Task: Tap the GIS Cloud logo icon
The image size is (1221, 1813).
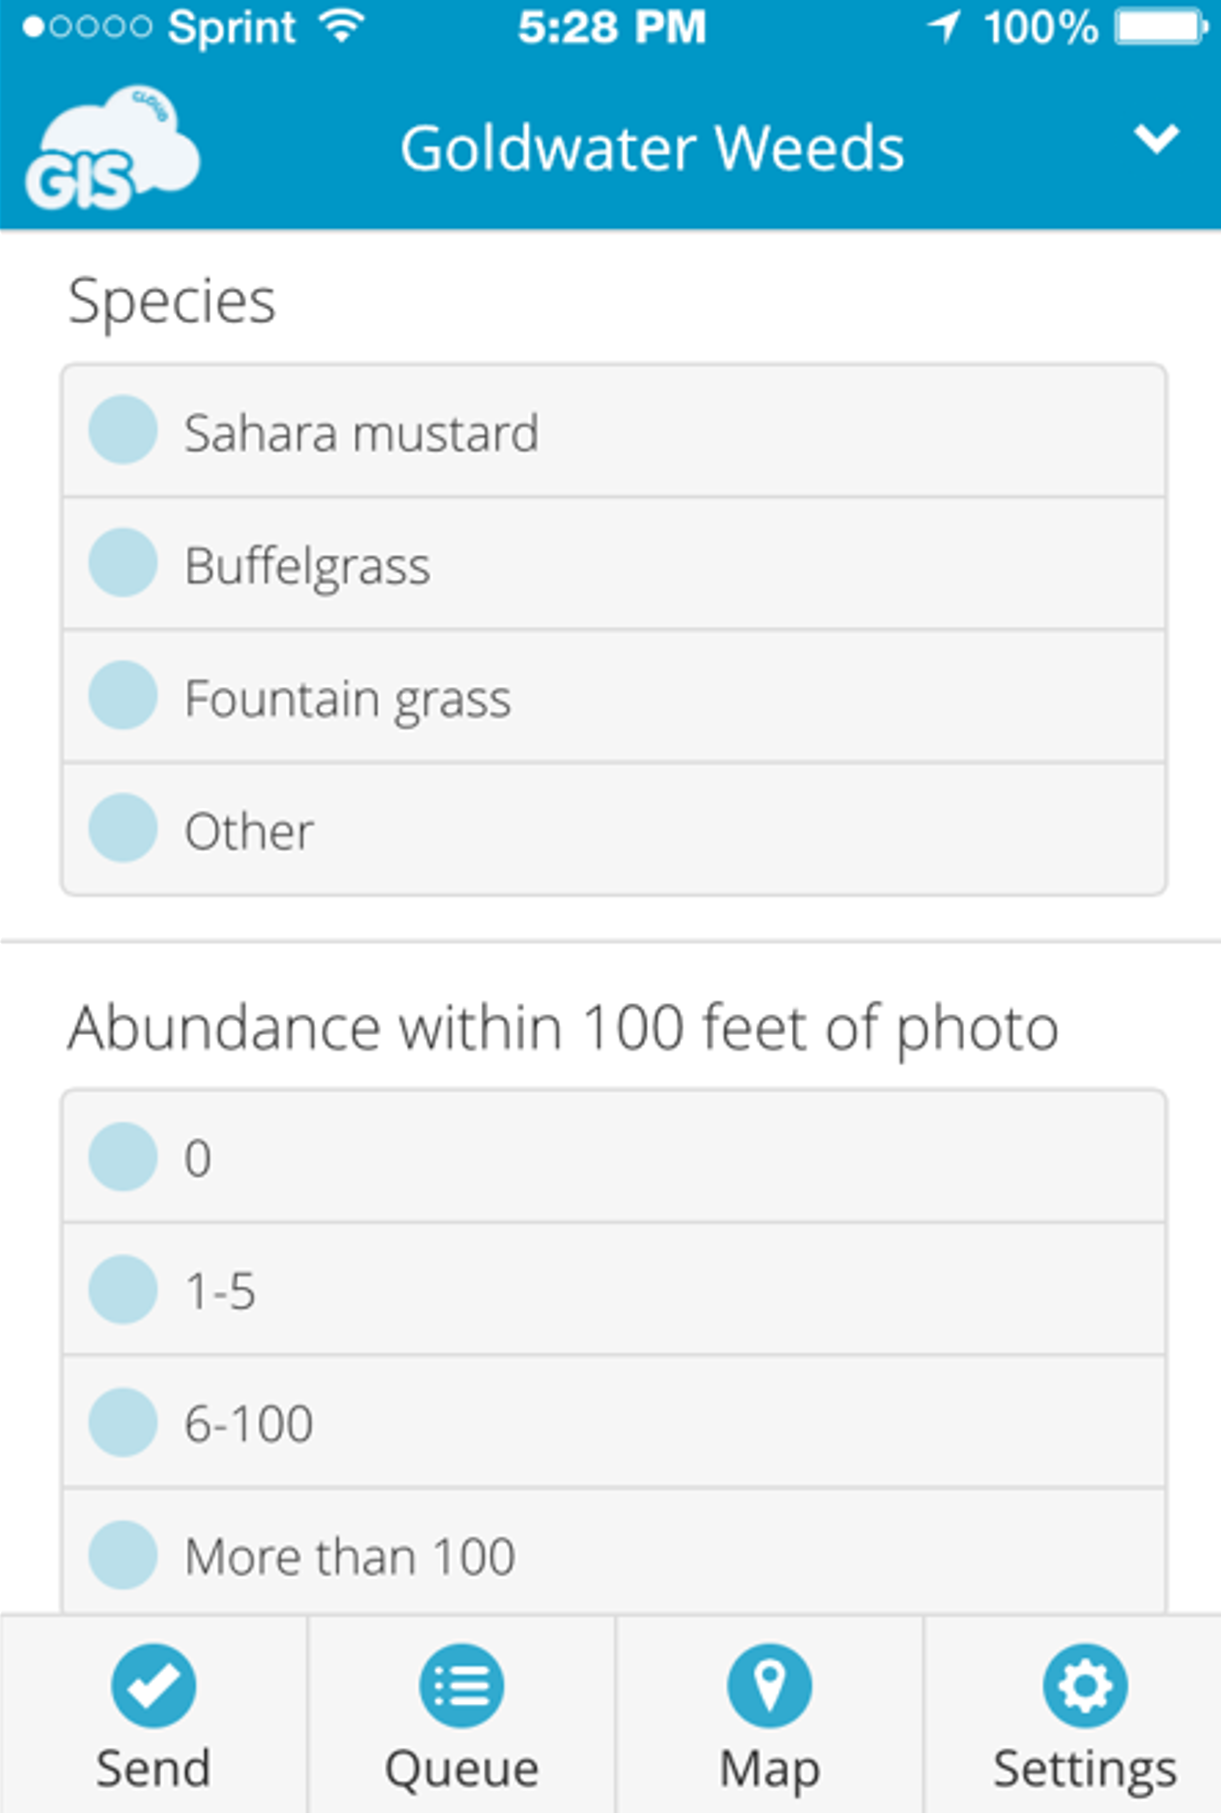Action: tap(112, 150)
